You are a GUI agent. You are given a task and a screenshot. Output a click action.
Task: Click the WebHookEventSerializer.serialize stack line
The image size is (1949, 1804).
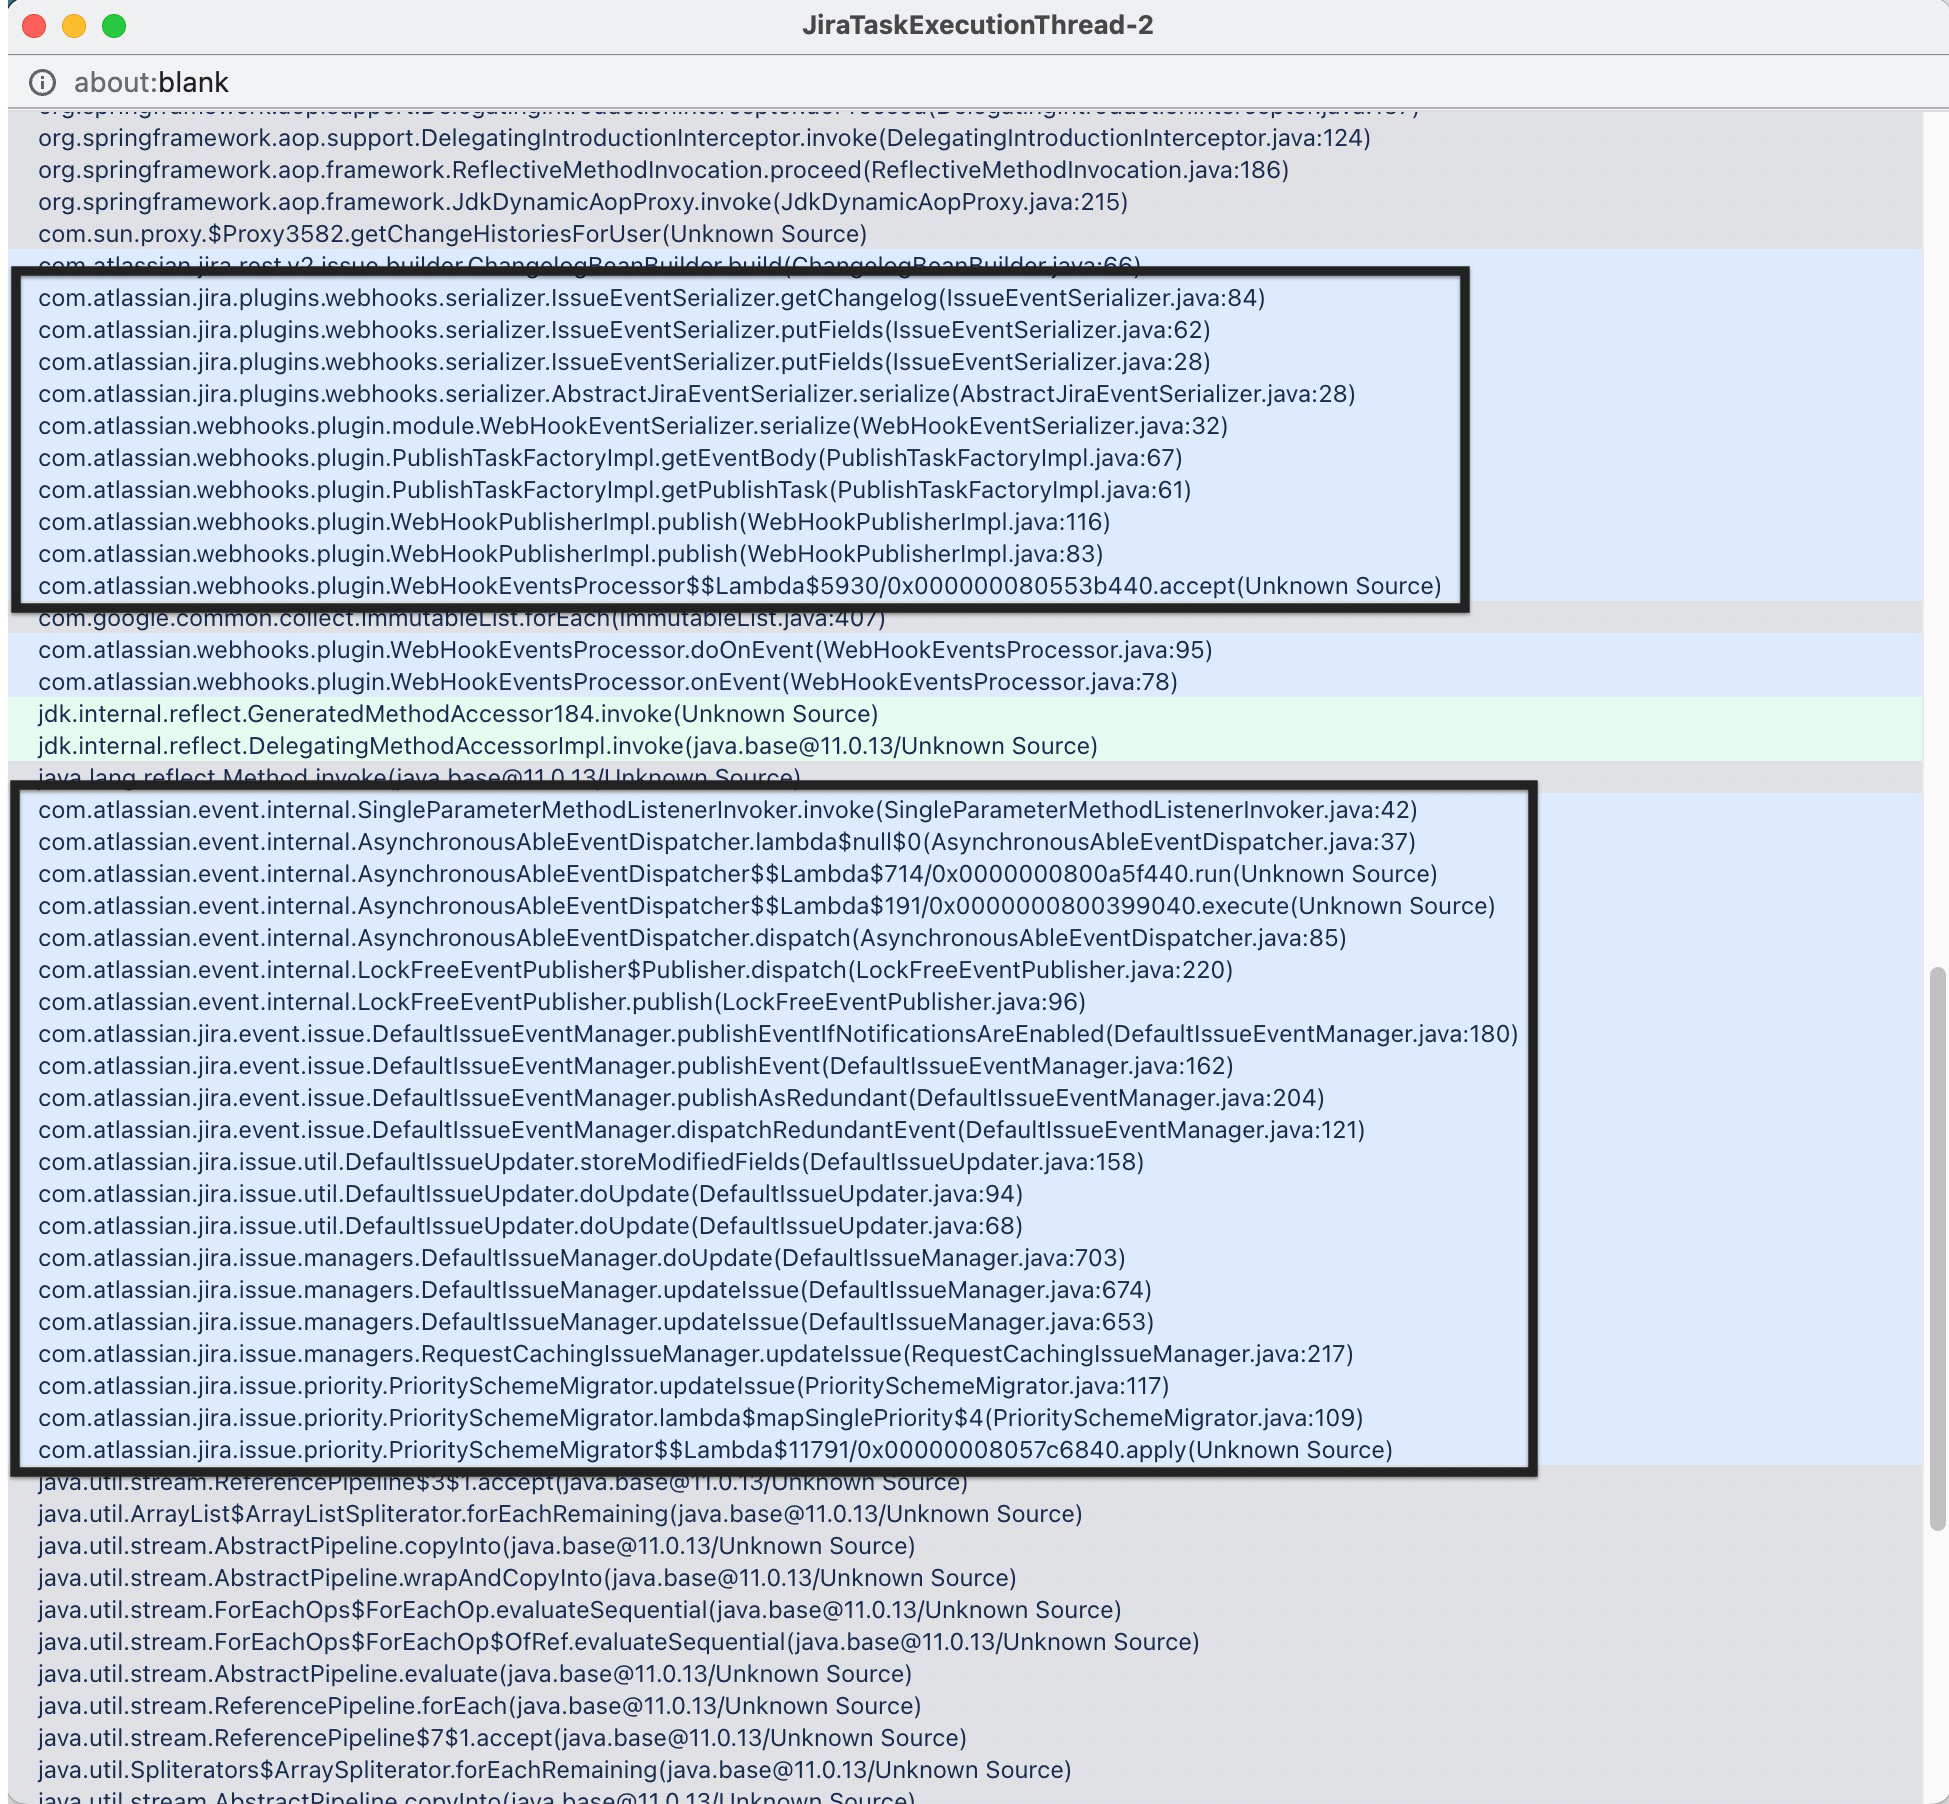632,426
